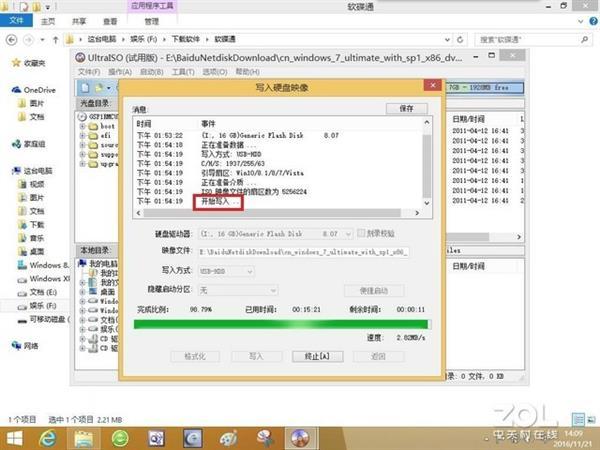Open UltraISO 工具(T) menu
600x450 pixels.
183,72
